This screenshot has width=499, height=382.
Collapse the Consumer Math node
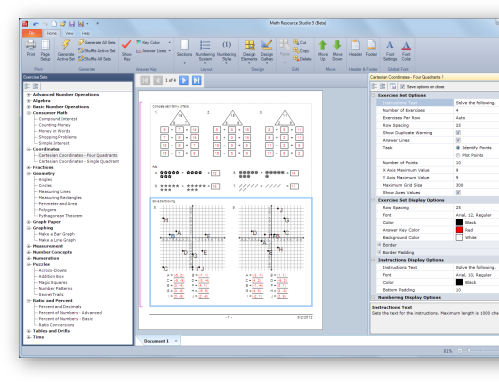pyautogui.click(x=29, y=113)
